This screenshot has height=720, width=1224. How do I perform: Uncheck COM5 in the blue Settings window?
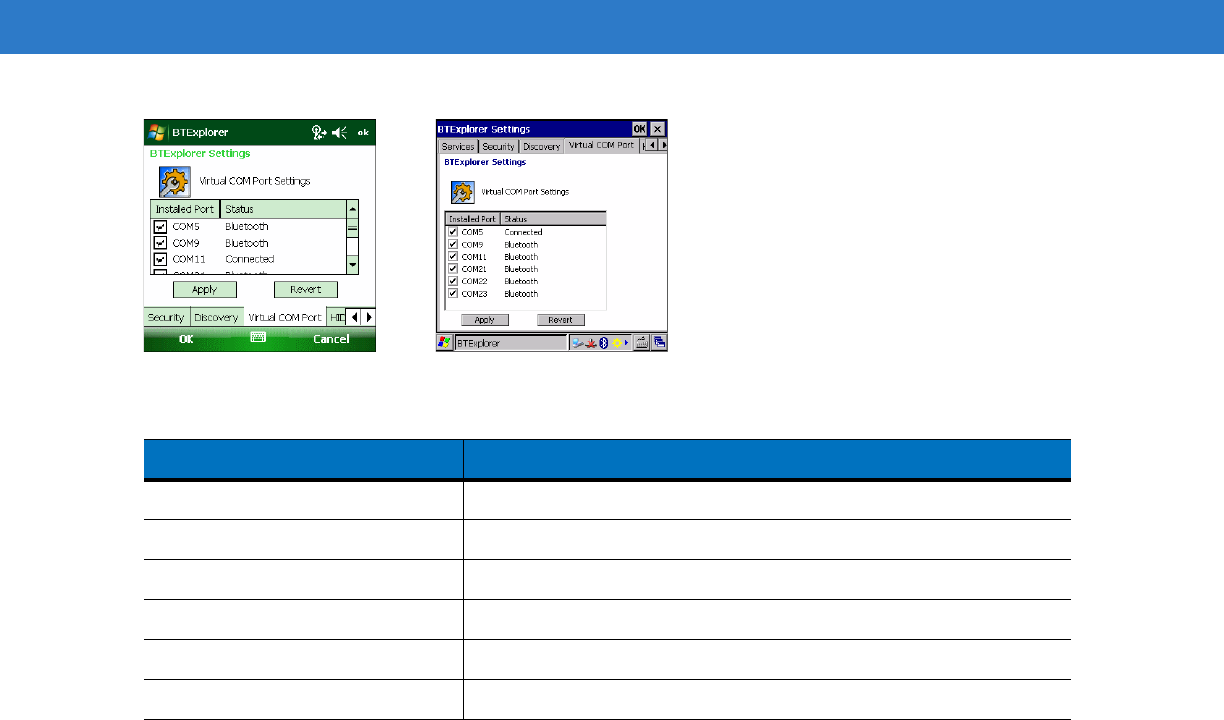click(453, 232)
